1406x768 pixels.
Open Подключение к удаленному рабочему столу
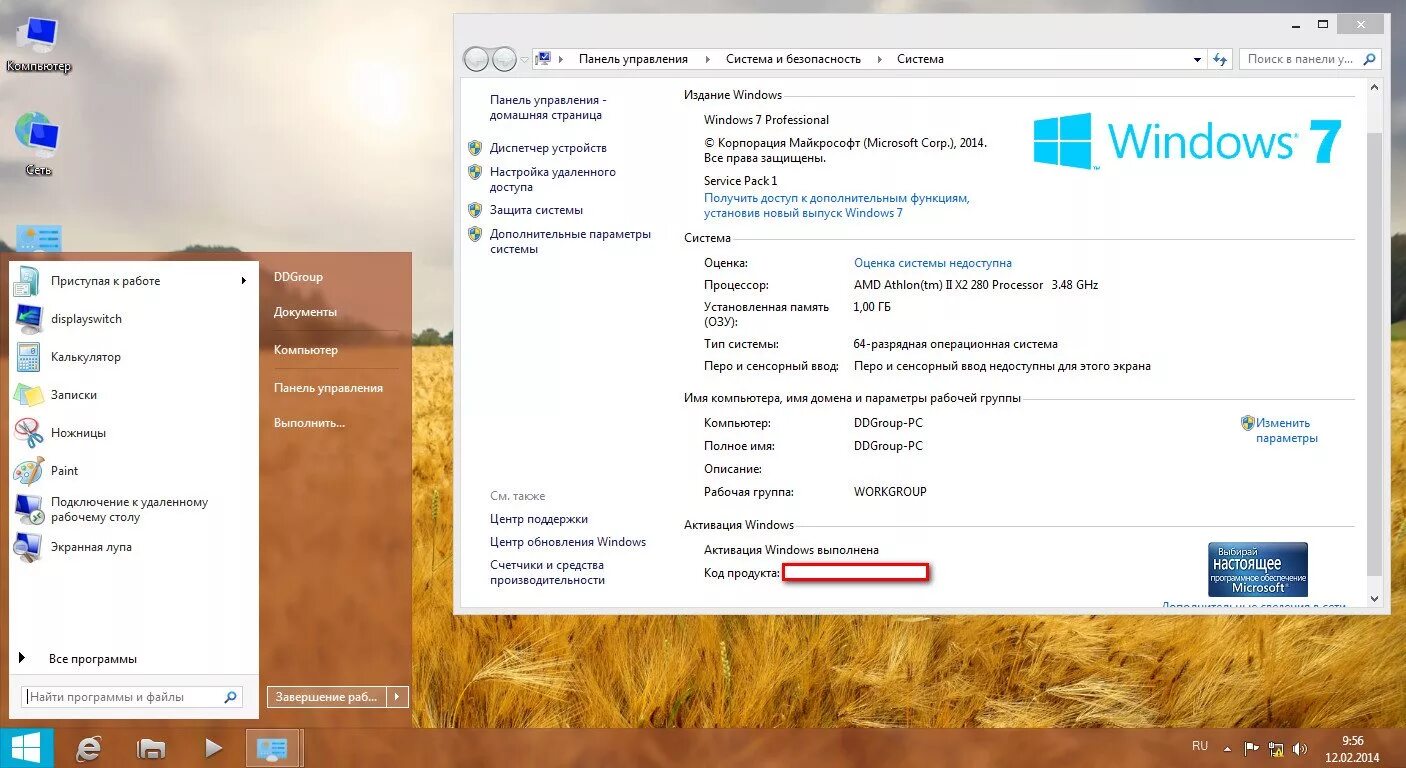pos(131,509)
